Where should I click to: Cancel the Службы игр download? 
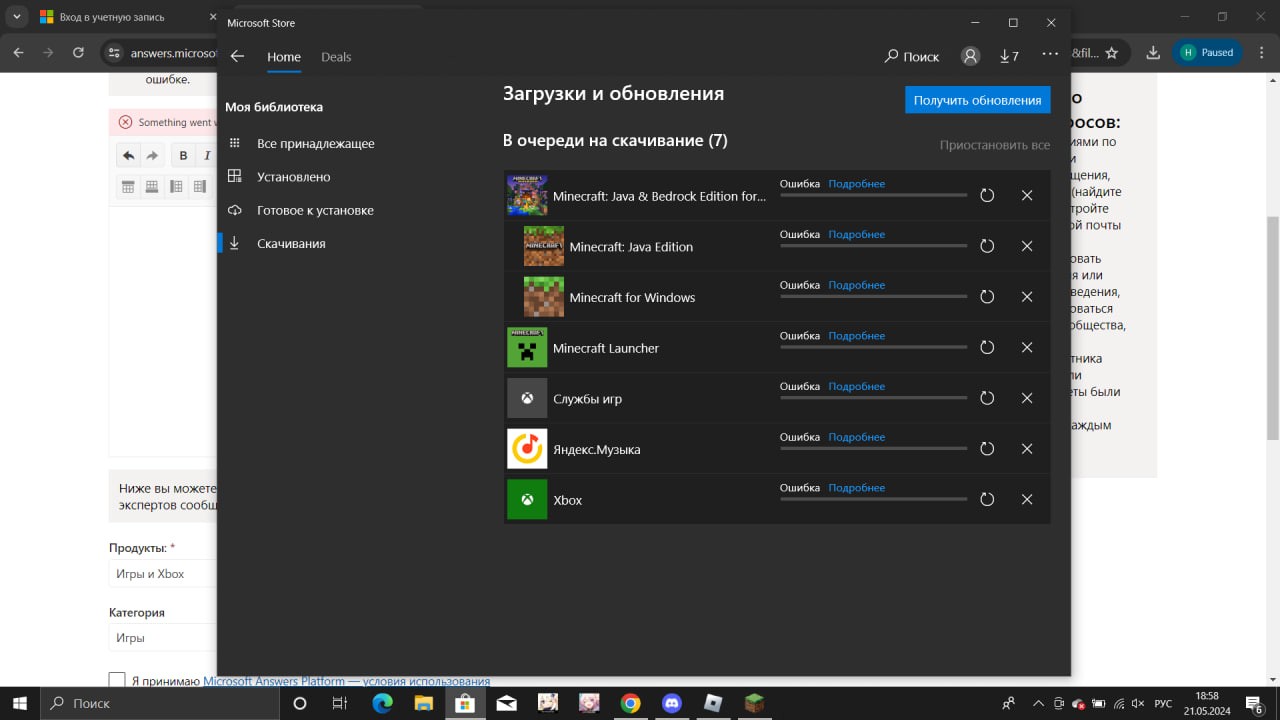point(1027,398)
